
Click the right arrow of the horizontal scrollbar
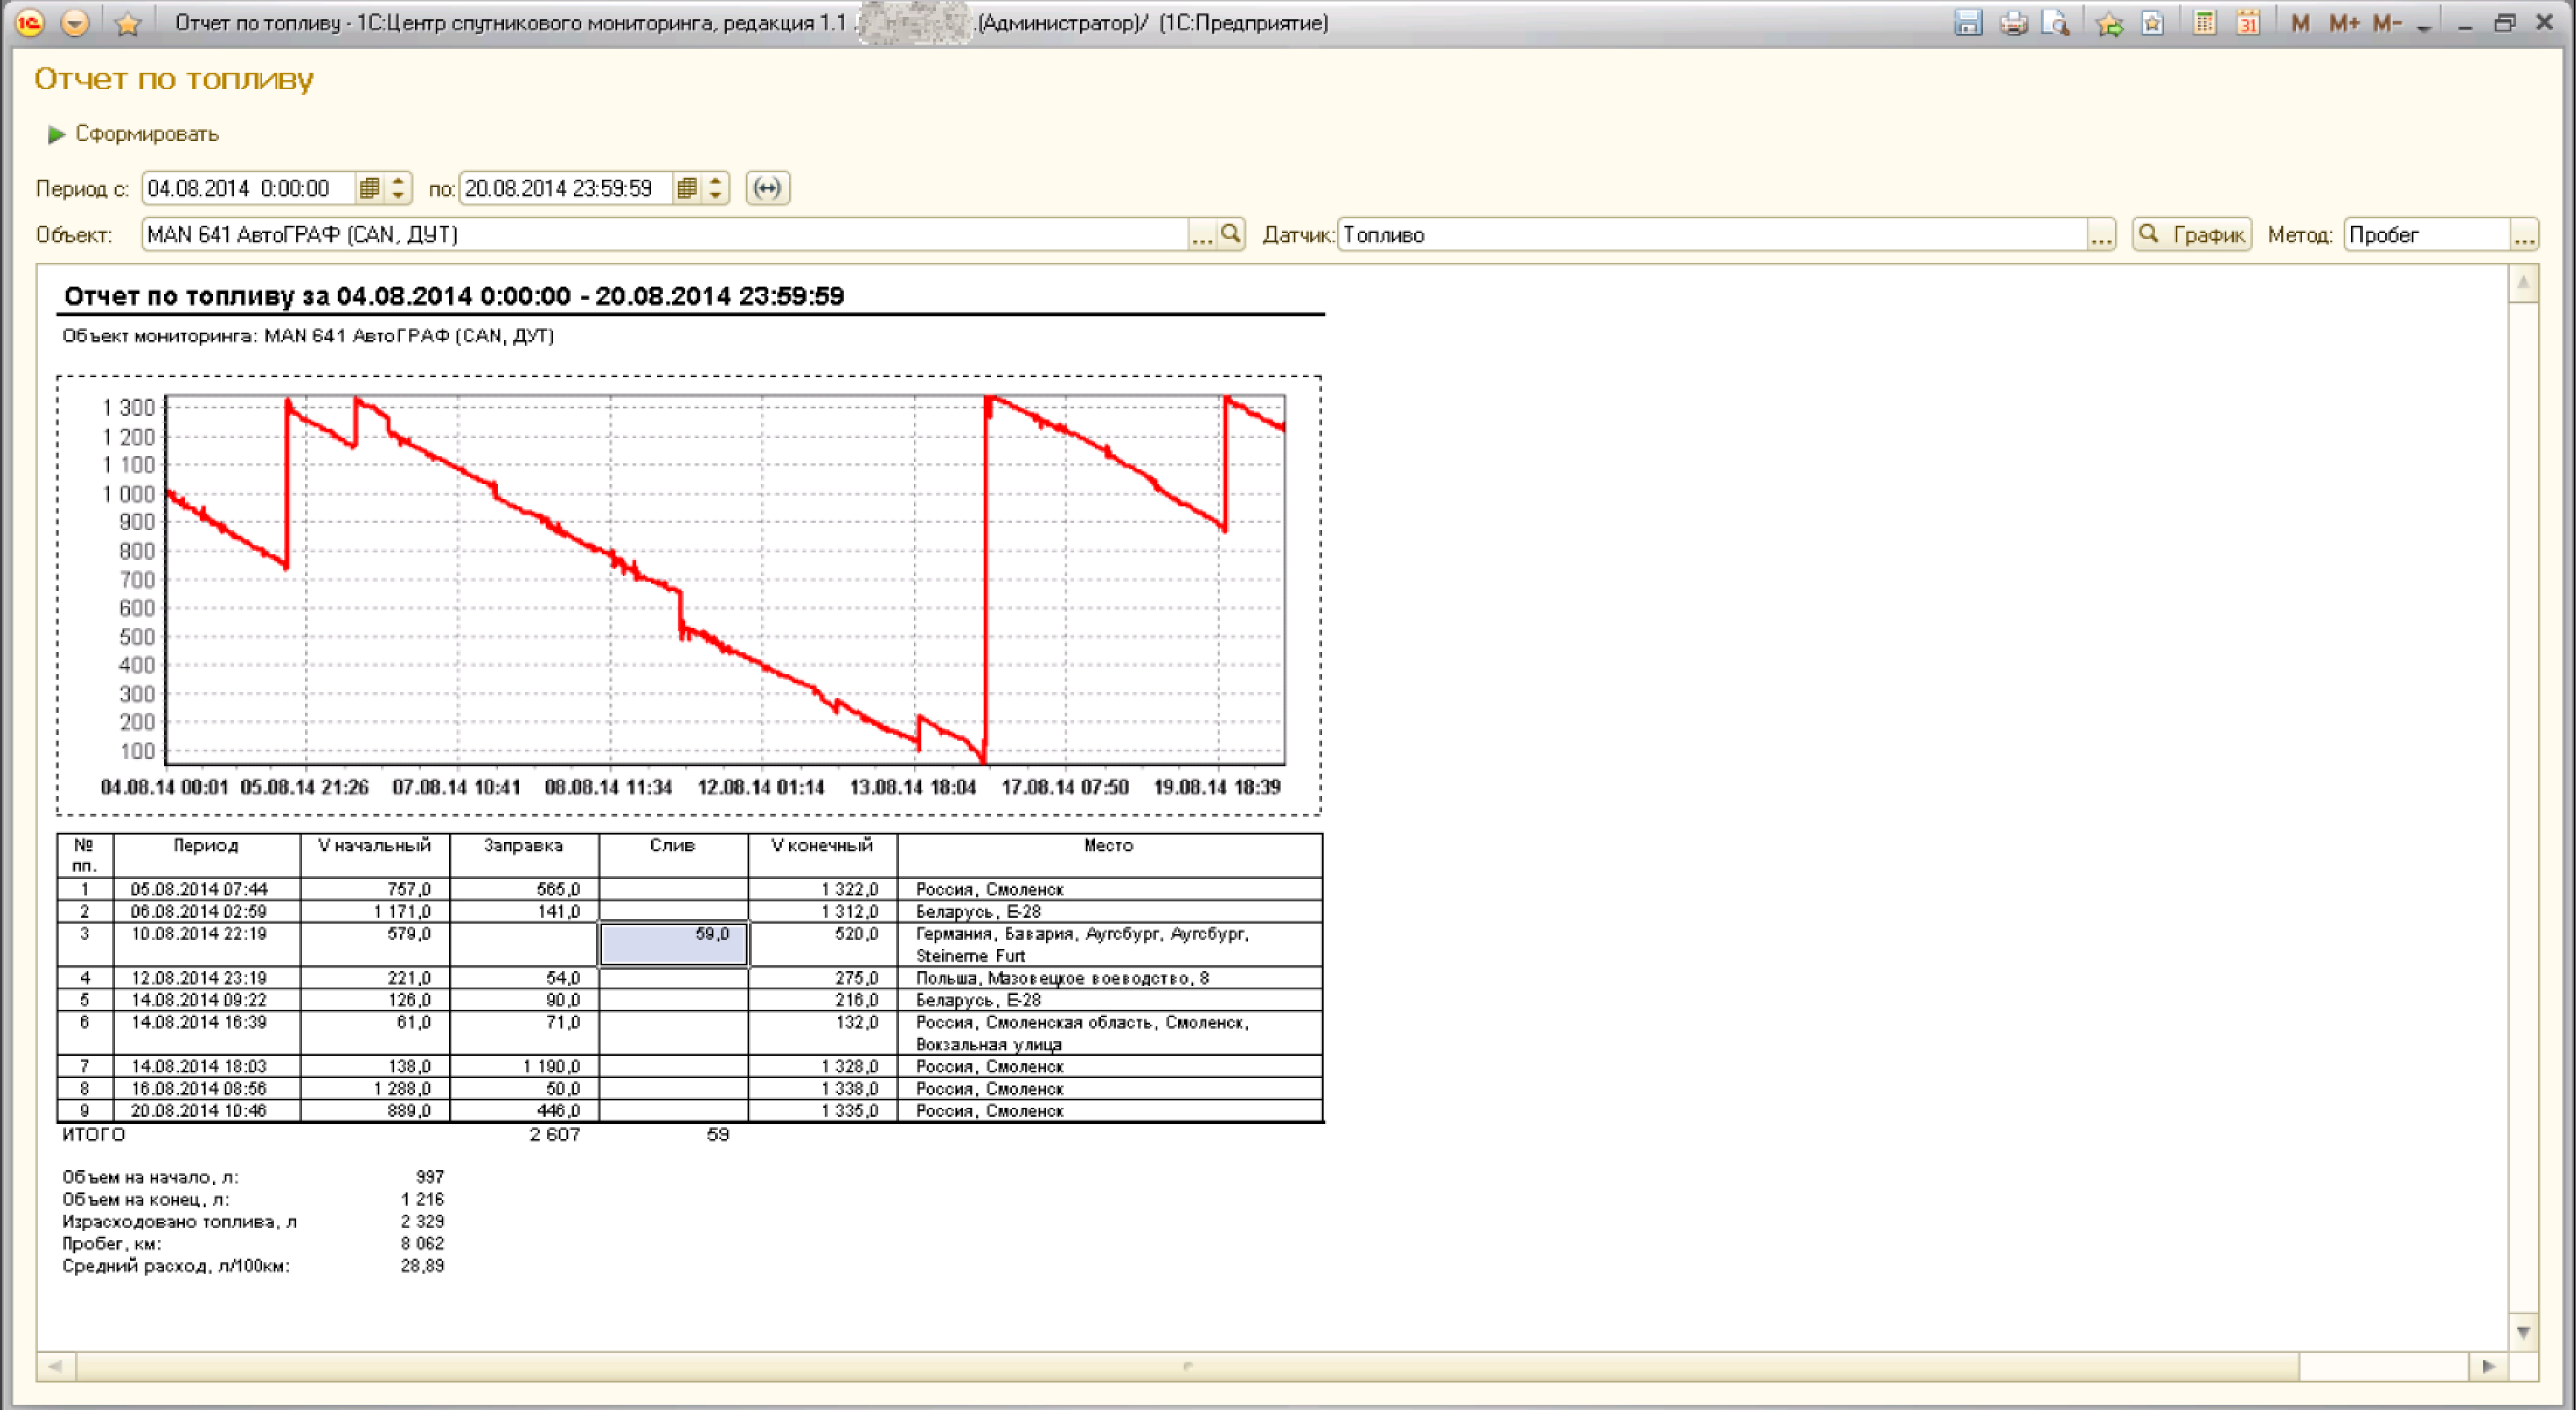pyautogui.click(x=2489, y=1366)
